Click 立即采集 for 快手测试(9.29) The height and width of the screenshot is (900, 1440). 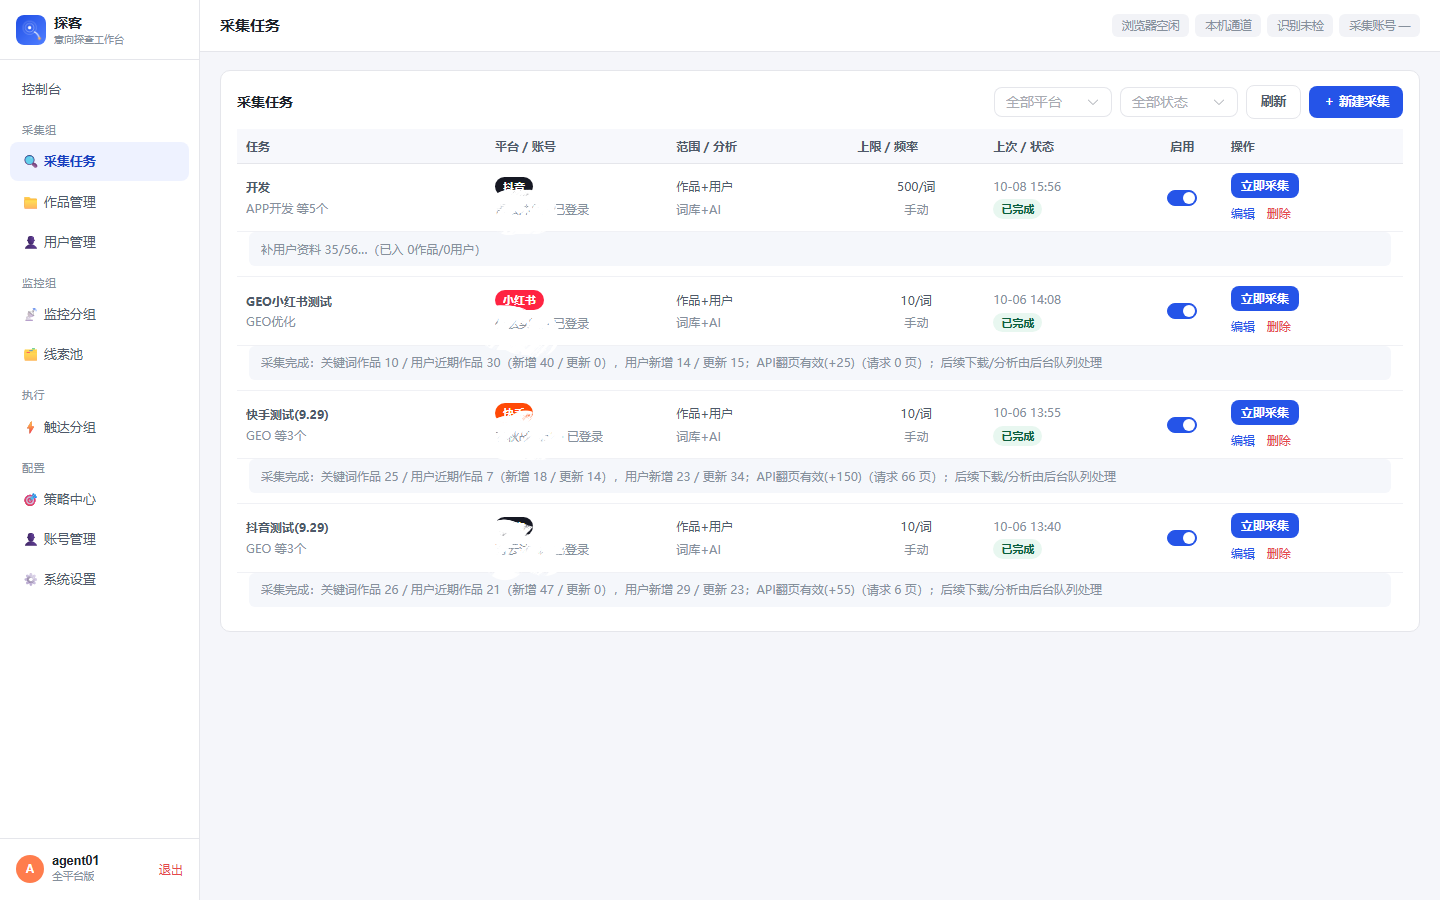(x=1264, y=413)
